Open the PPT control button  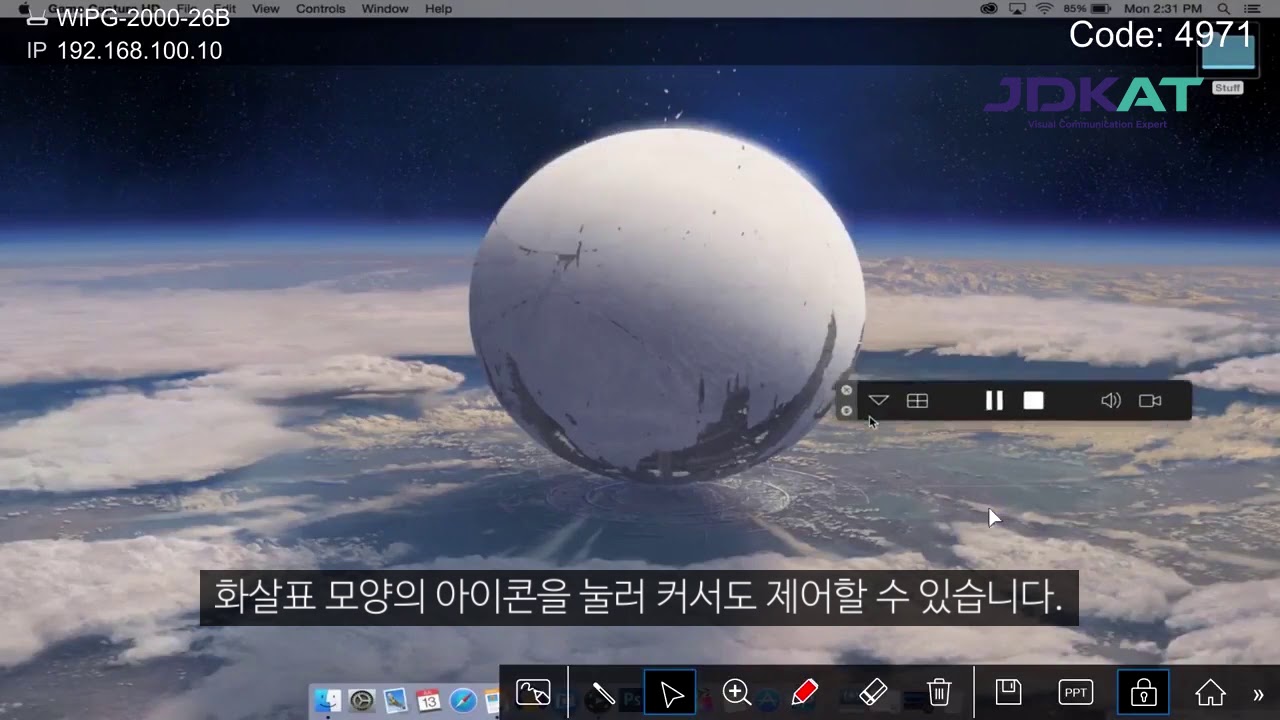point(1076,692)
